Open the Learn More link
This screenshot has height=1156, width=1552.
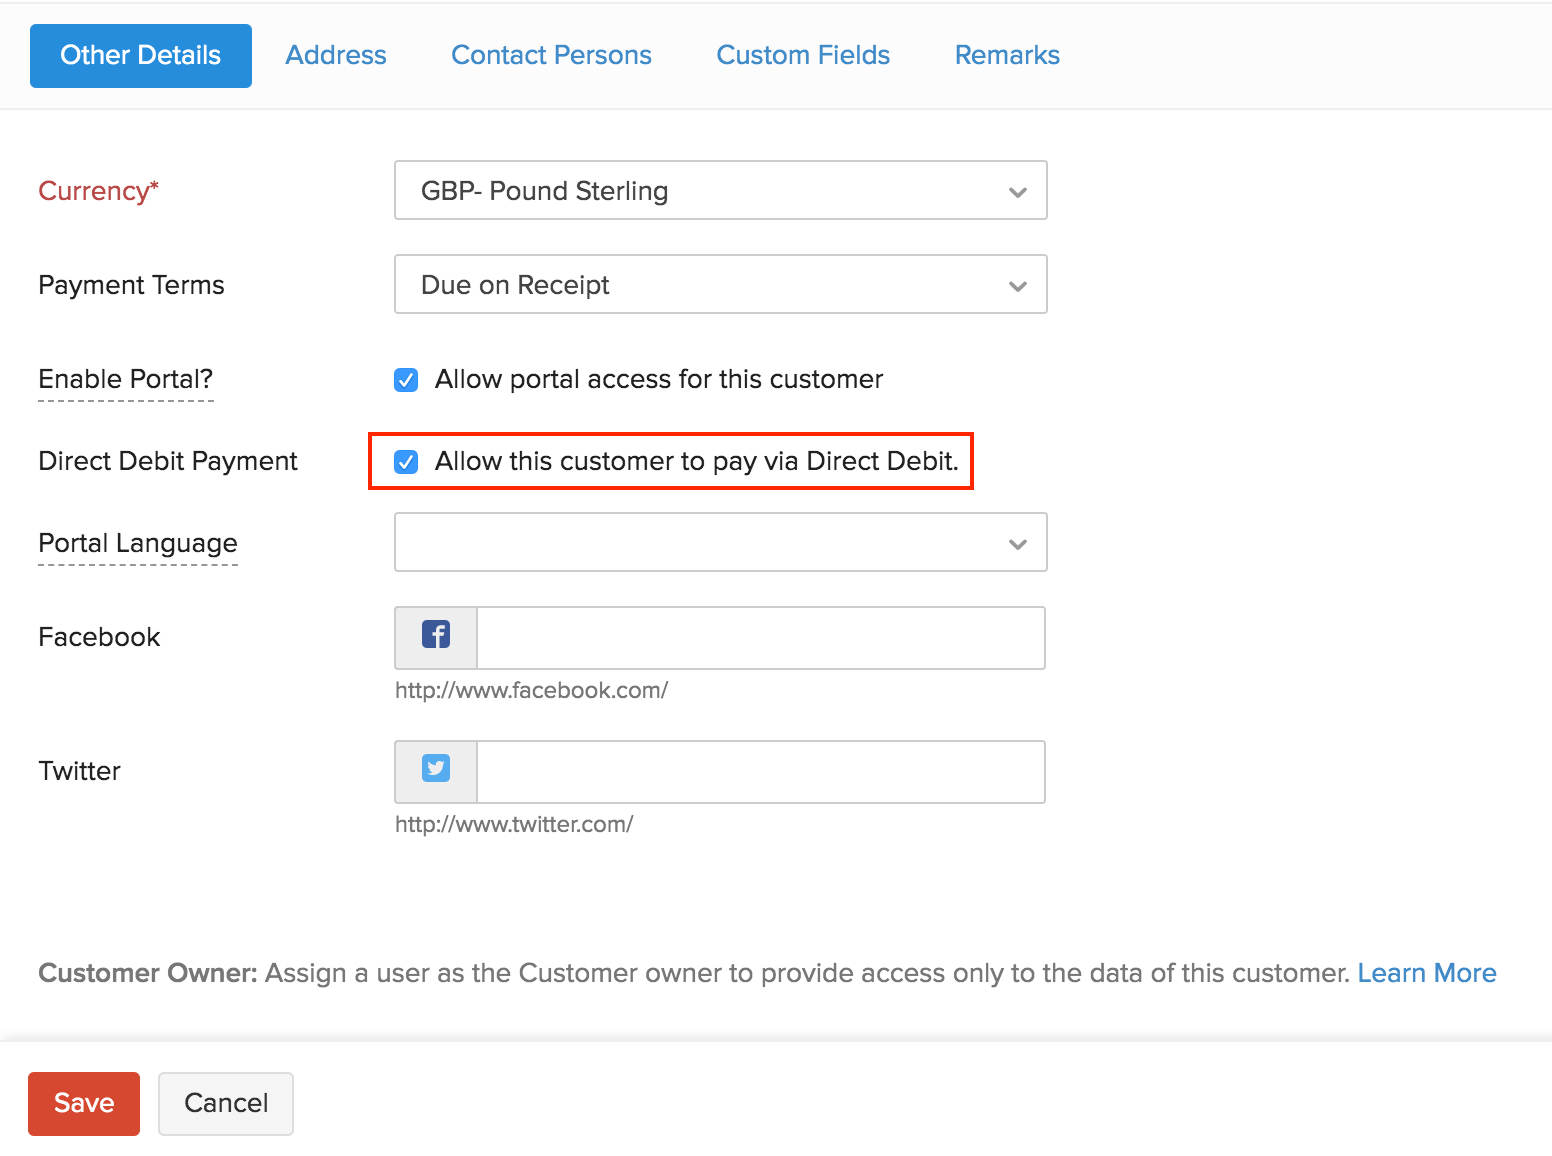[1426, 973]
